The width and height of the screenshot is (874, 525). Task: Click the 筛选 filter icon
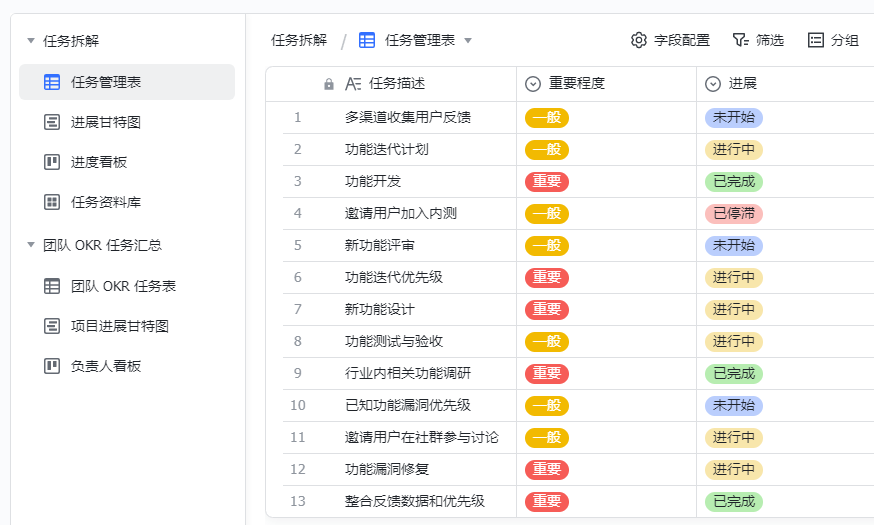740,40
